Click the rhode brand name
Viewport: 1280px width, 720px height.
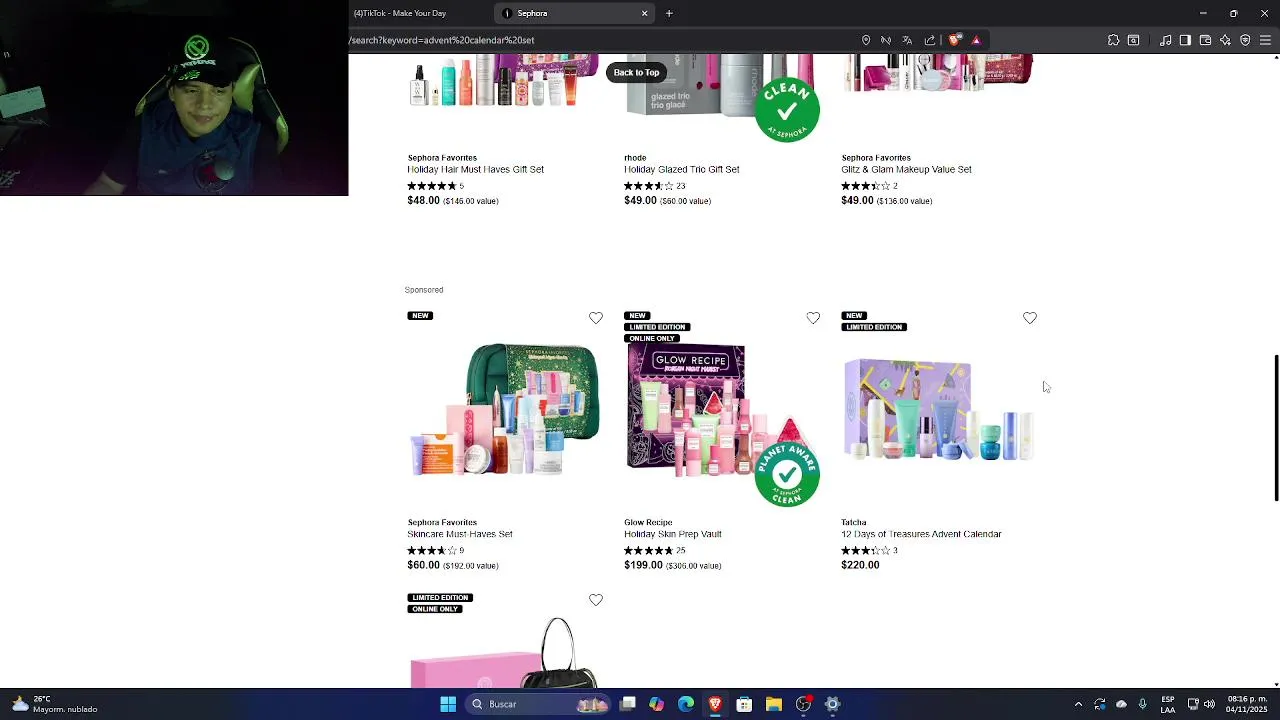635,158
